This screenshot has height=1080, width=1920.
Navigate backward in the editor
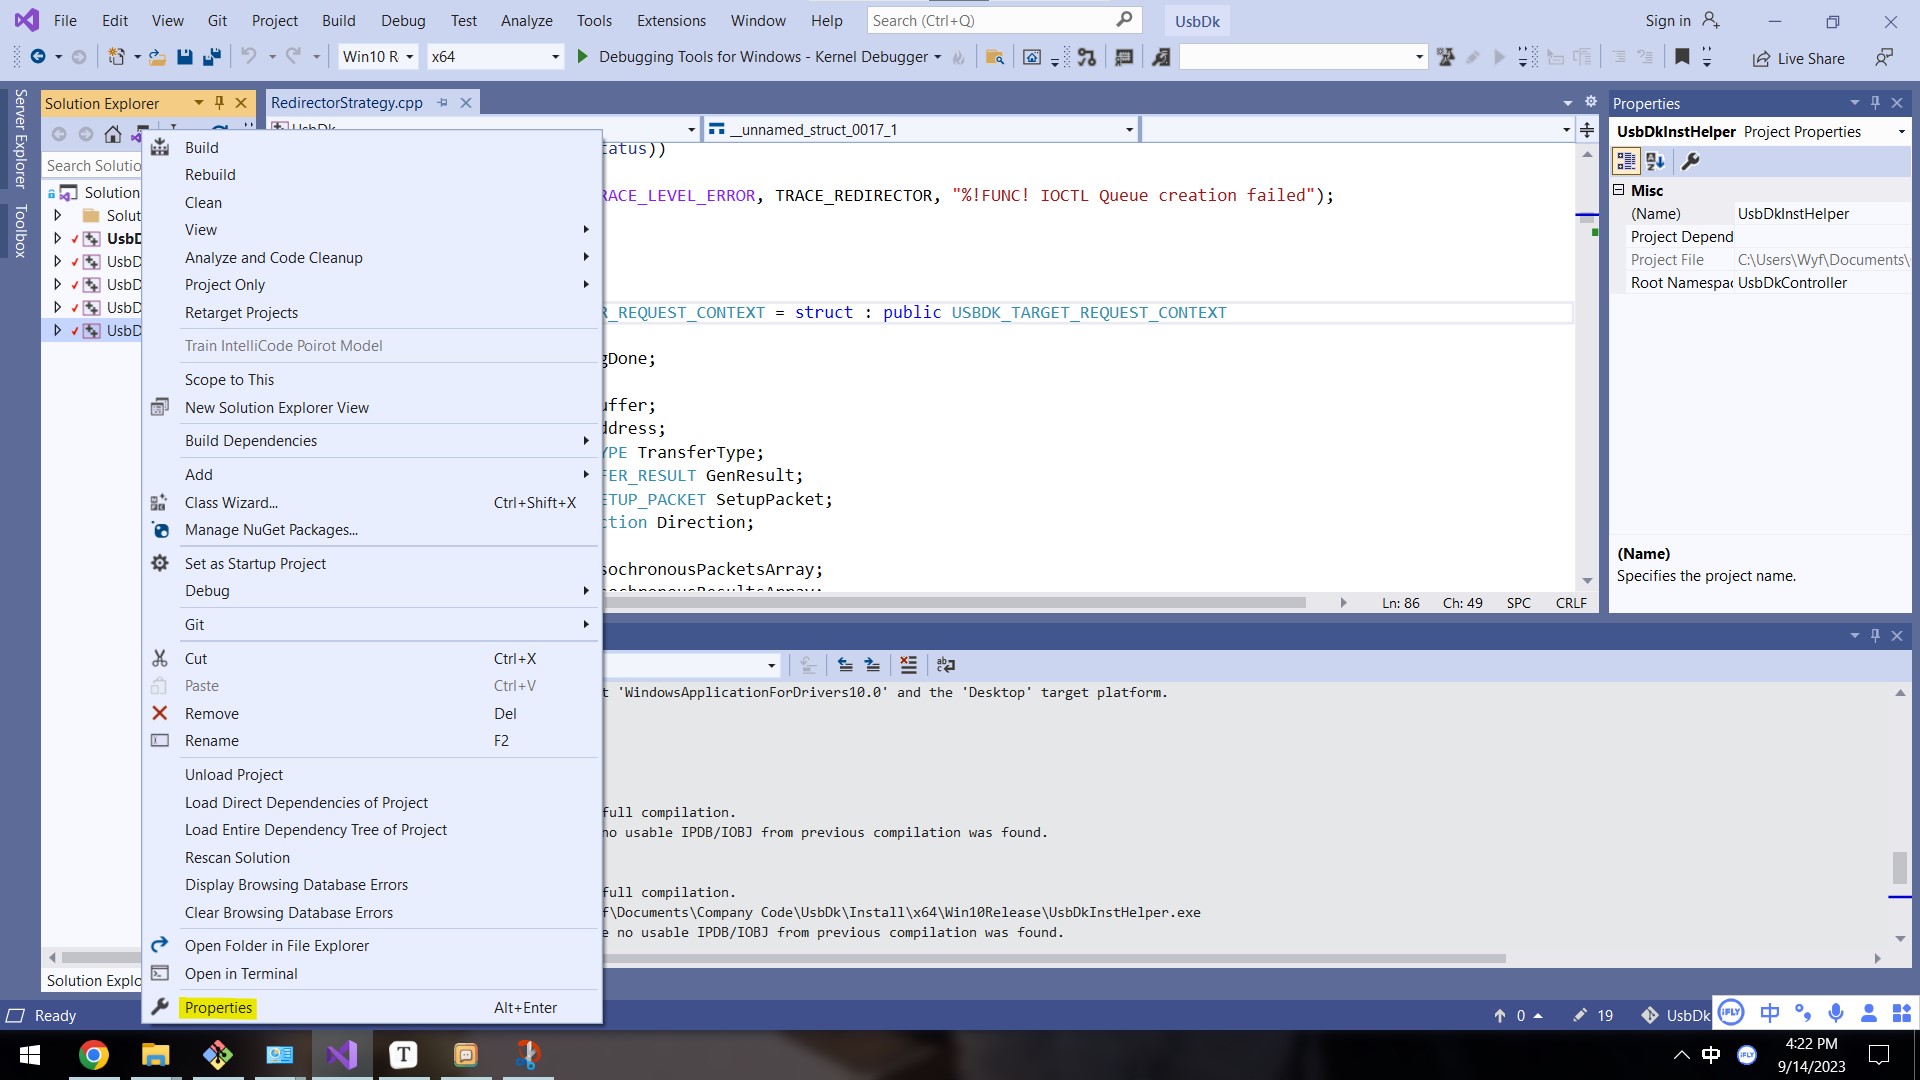pyautogui.click(x=39, y=57)
